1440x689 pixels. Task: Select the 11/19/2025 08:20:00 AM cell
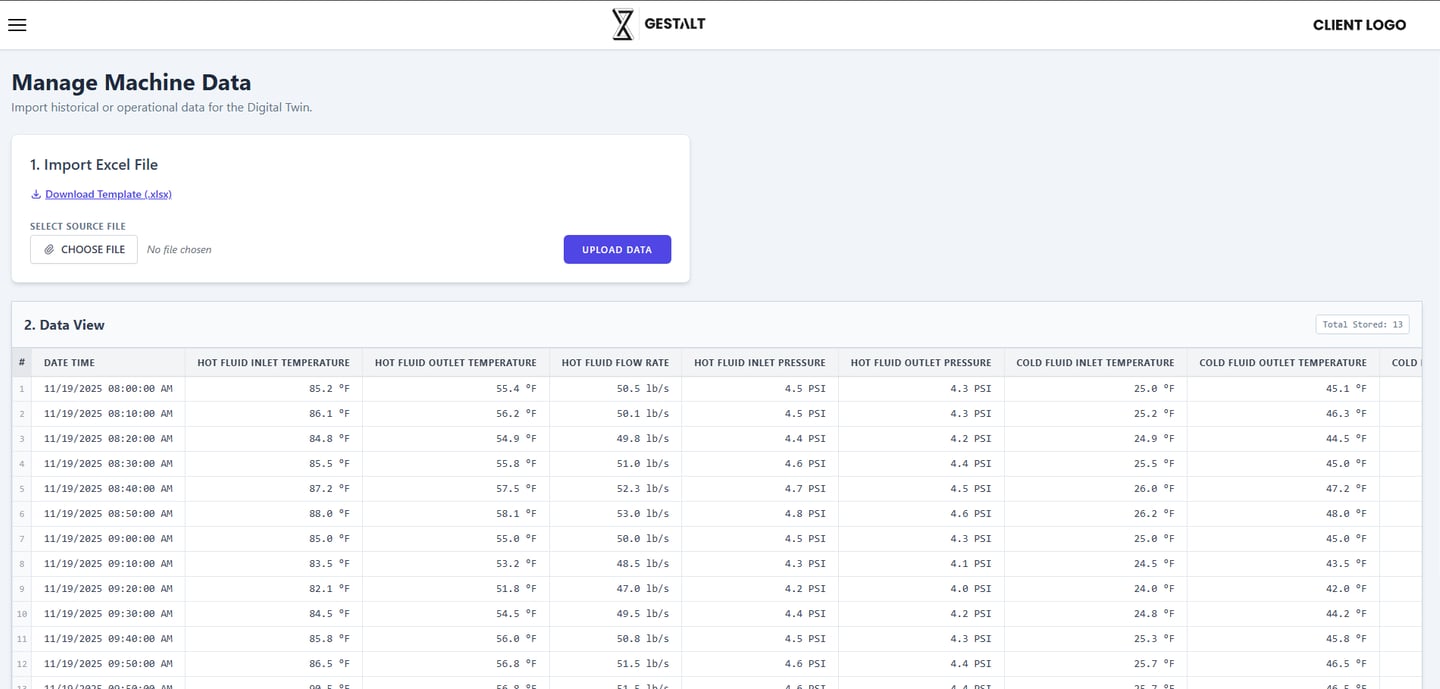point(108,438)
